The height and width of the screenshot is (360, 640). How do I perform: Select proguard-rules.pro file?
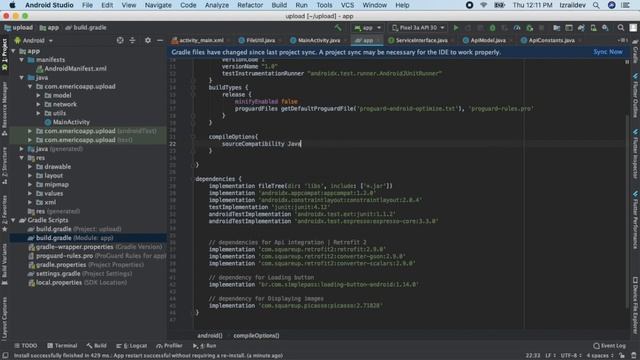tap(97, 256)
